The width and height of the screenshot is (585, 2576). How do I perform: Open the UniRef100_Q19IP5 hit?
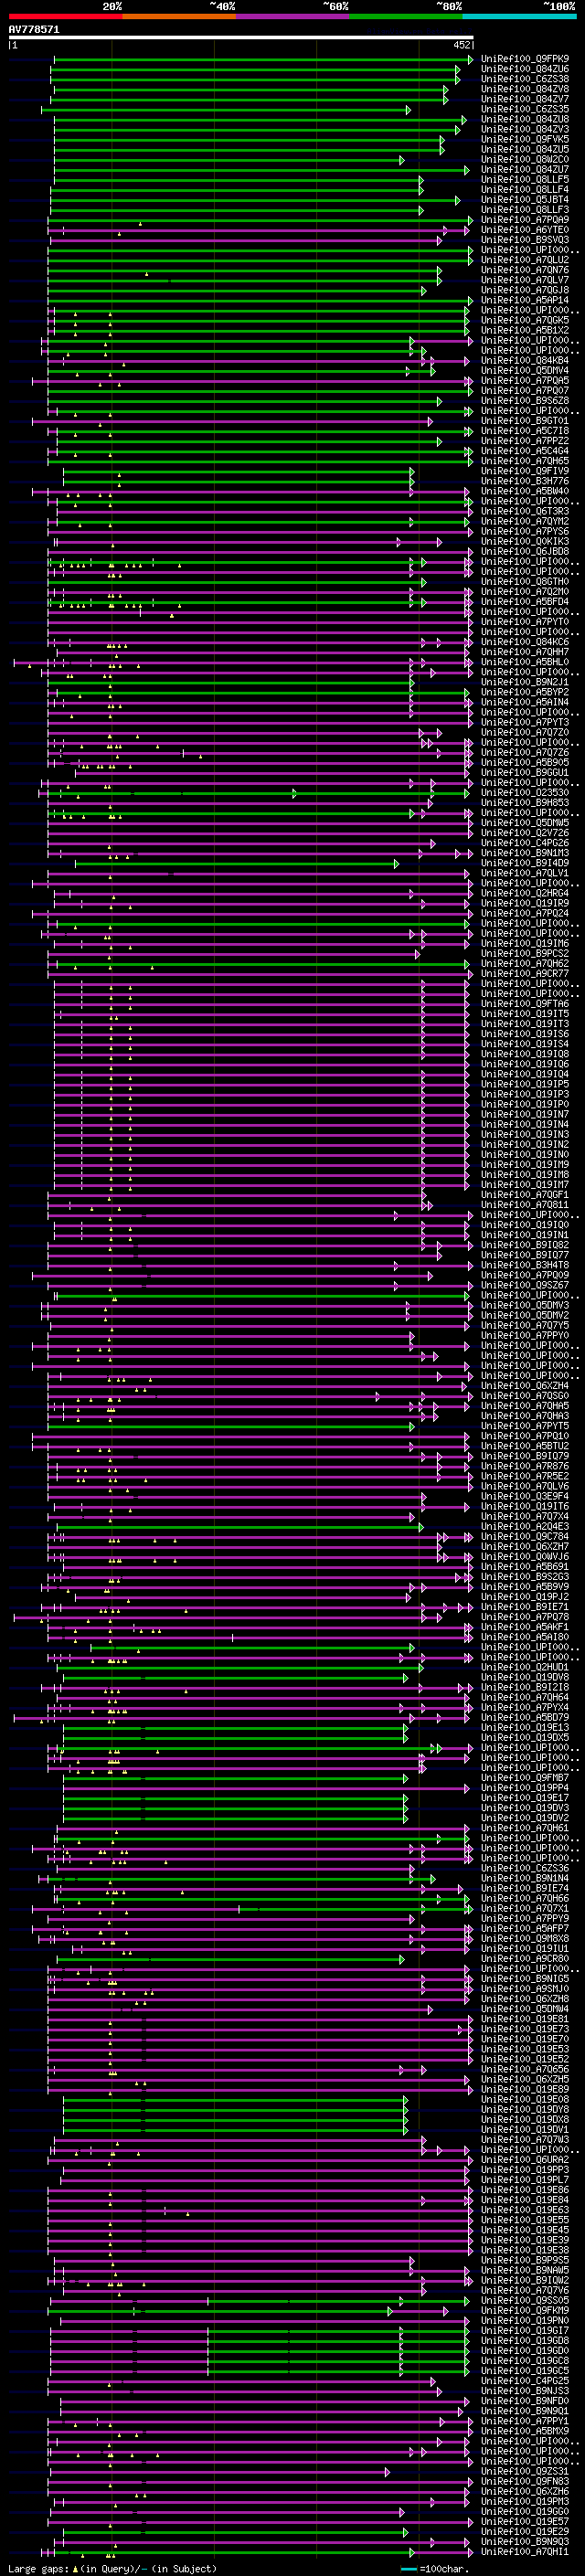(x=525, y=1084)
